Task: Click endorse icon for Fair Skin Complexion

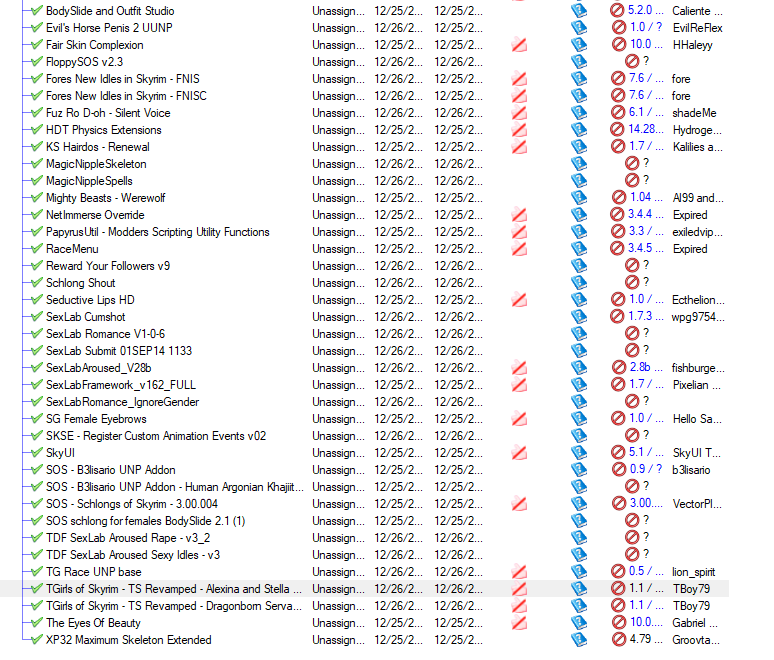Action: click(519, 45)
